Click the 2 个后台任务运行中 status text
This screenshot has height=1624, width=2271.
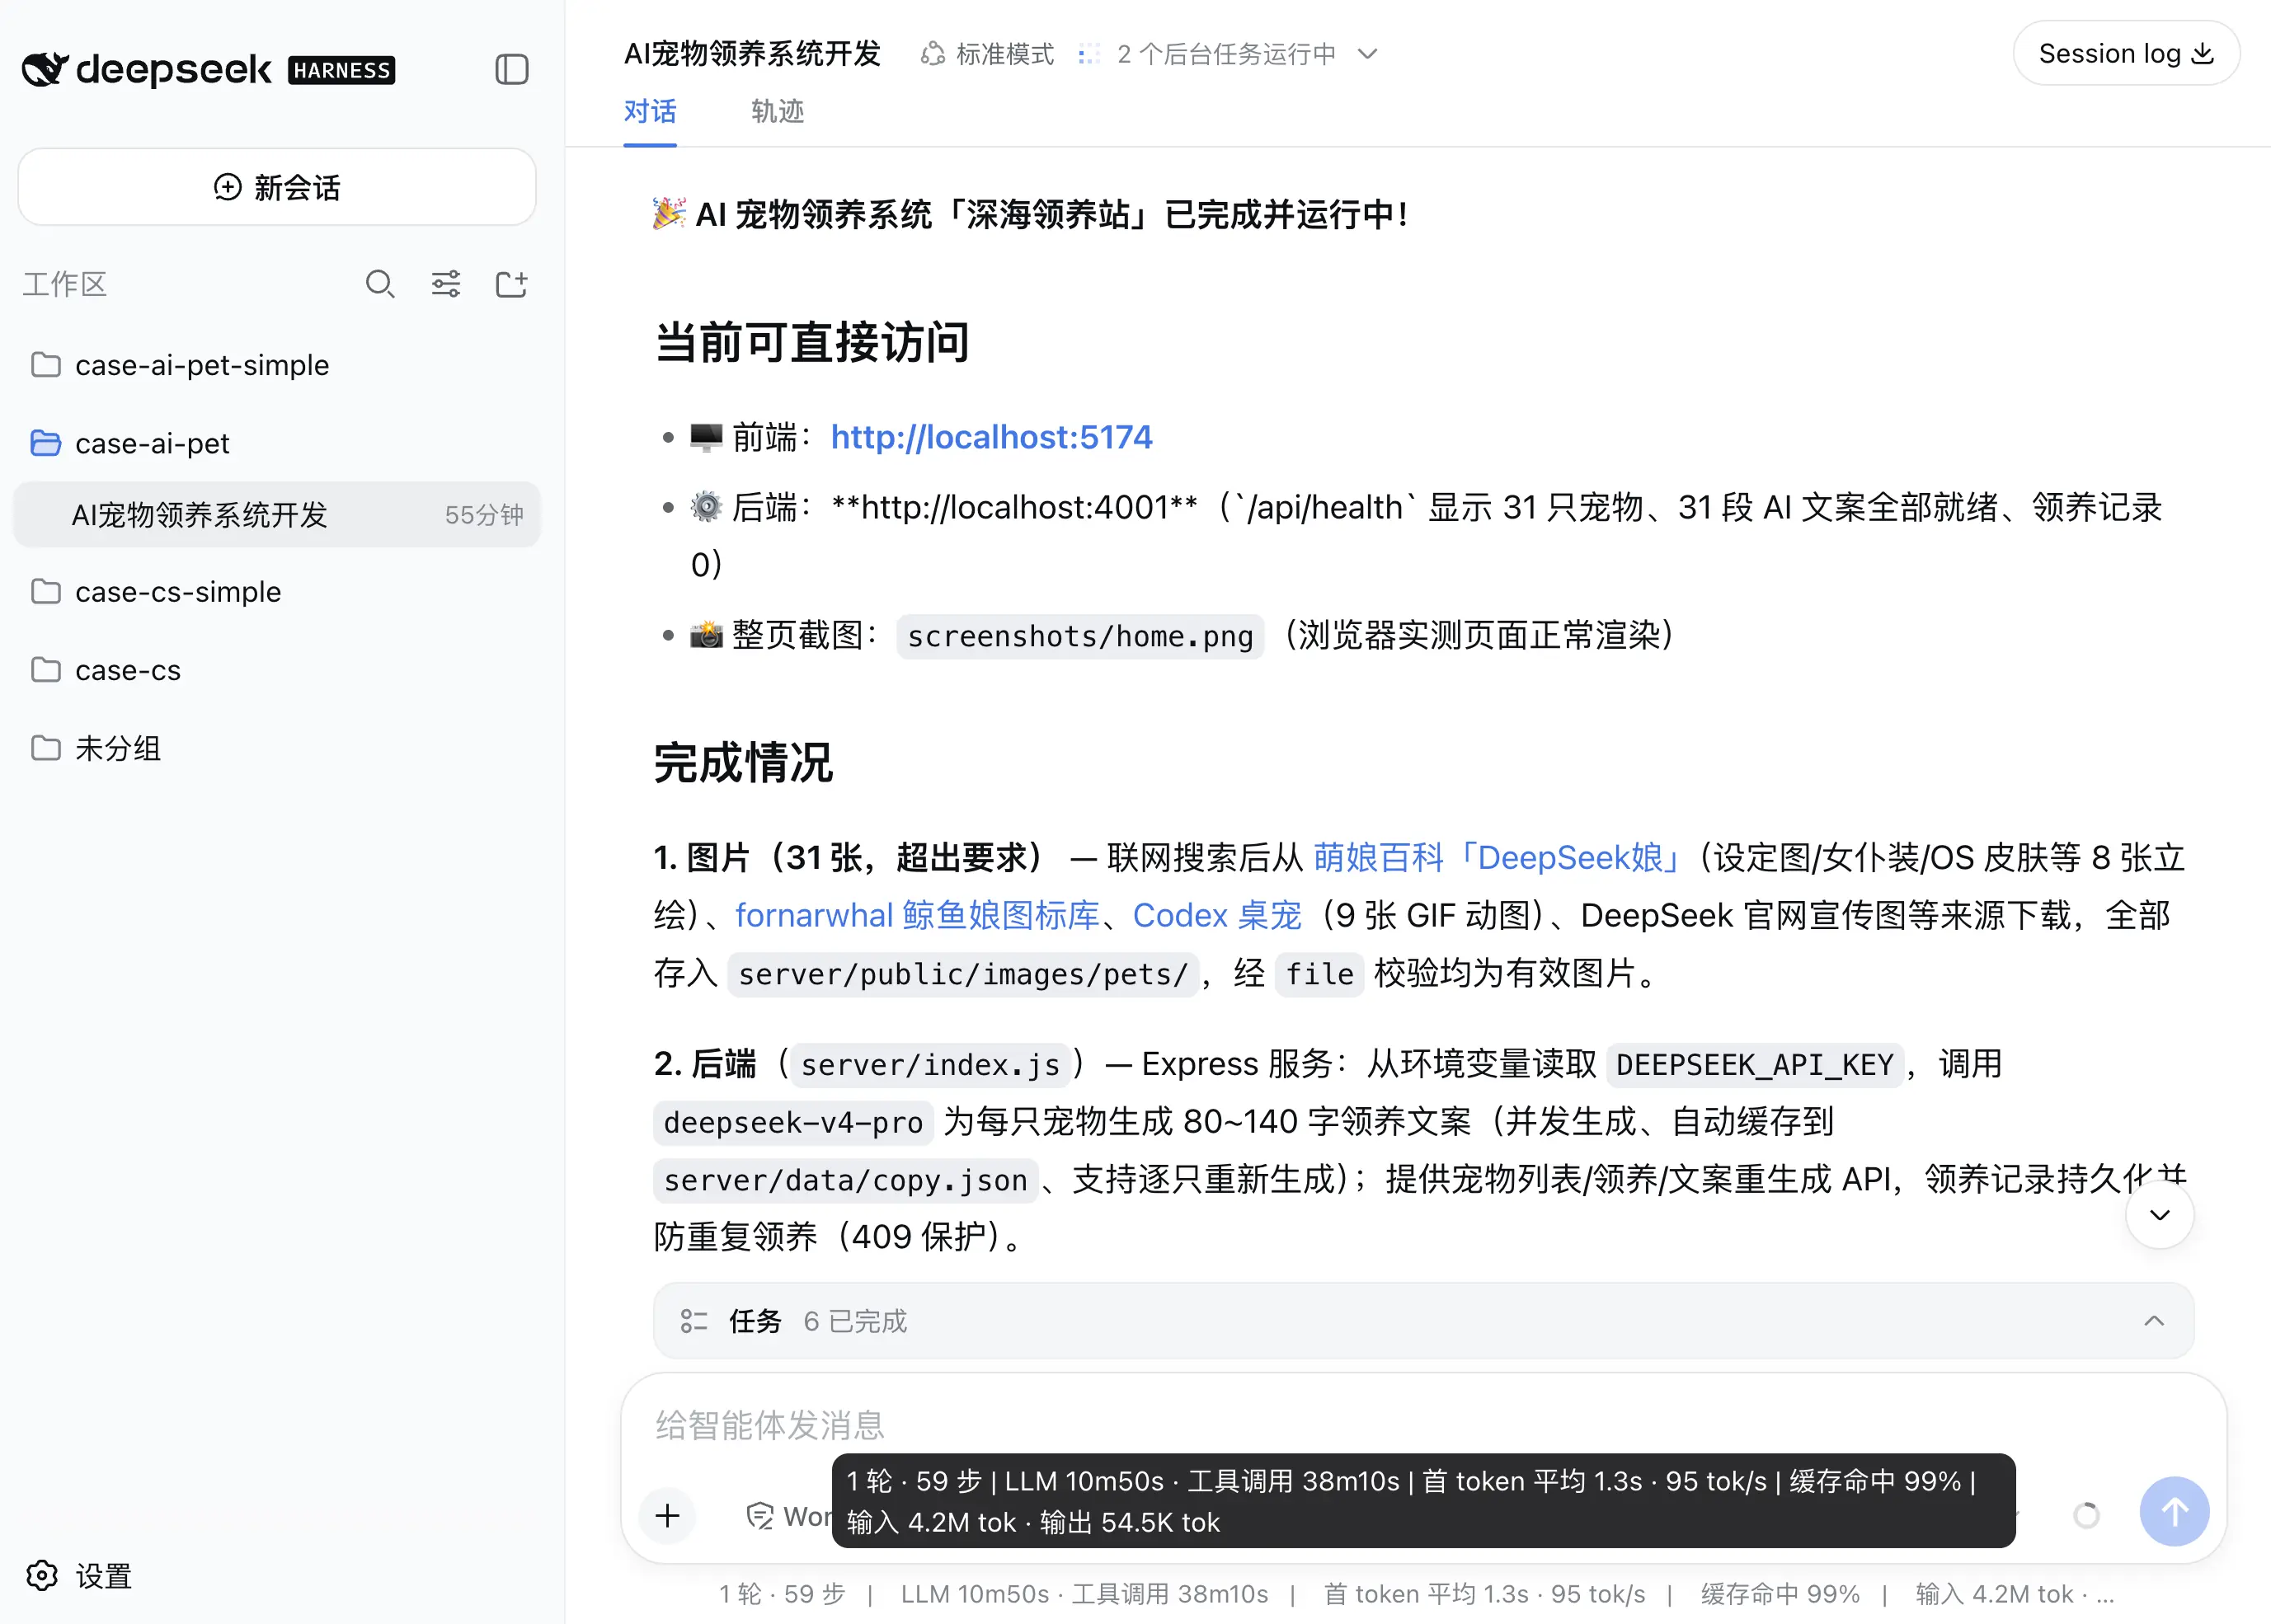point(1226,54)
